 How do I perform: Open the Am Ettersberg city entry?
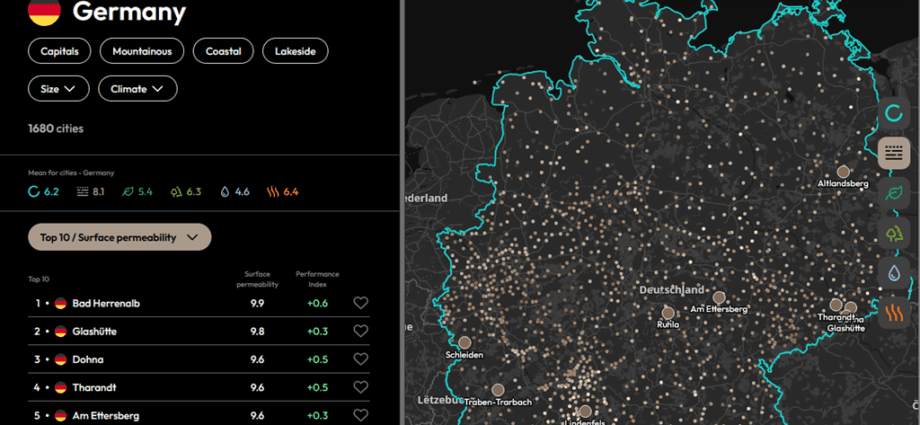(x=199, y=414)
